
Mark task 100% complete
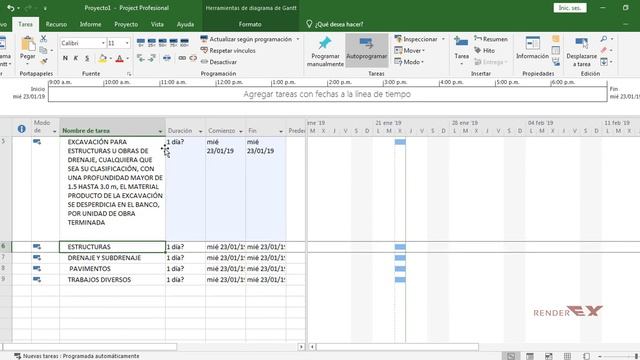pos(184,42)
